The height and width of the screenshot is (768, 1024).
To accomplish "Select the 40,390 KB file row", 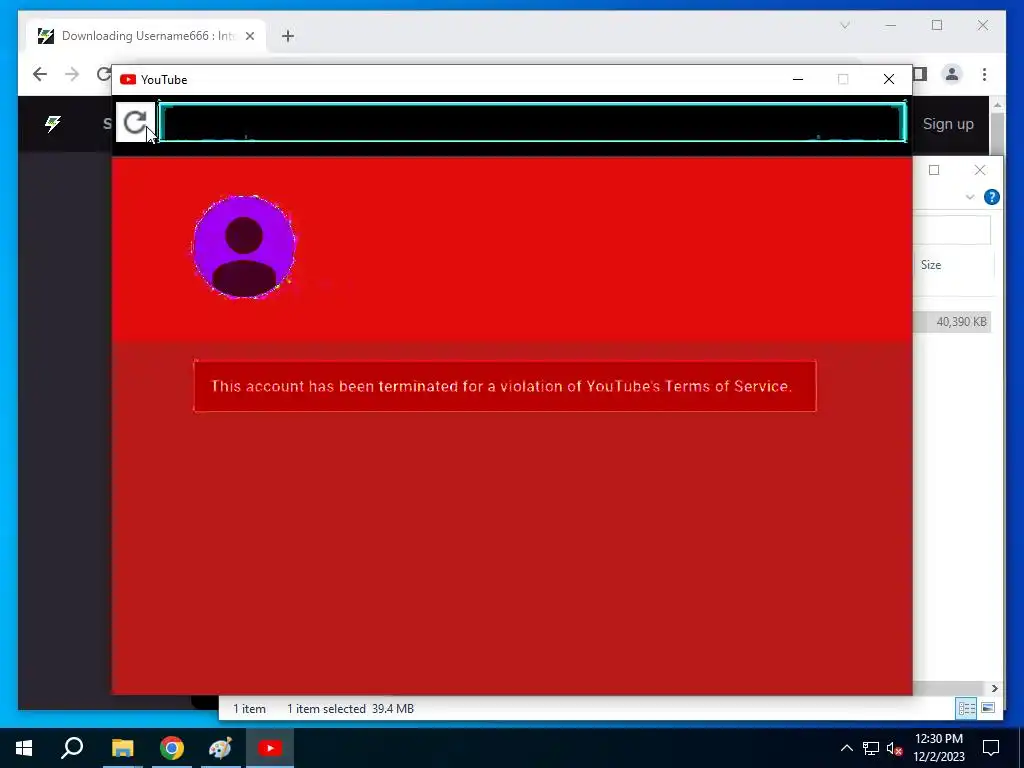I will [x=952, y=322].
